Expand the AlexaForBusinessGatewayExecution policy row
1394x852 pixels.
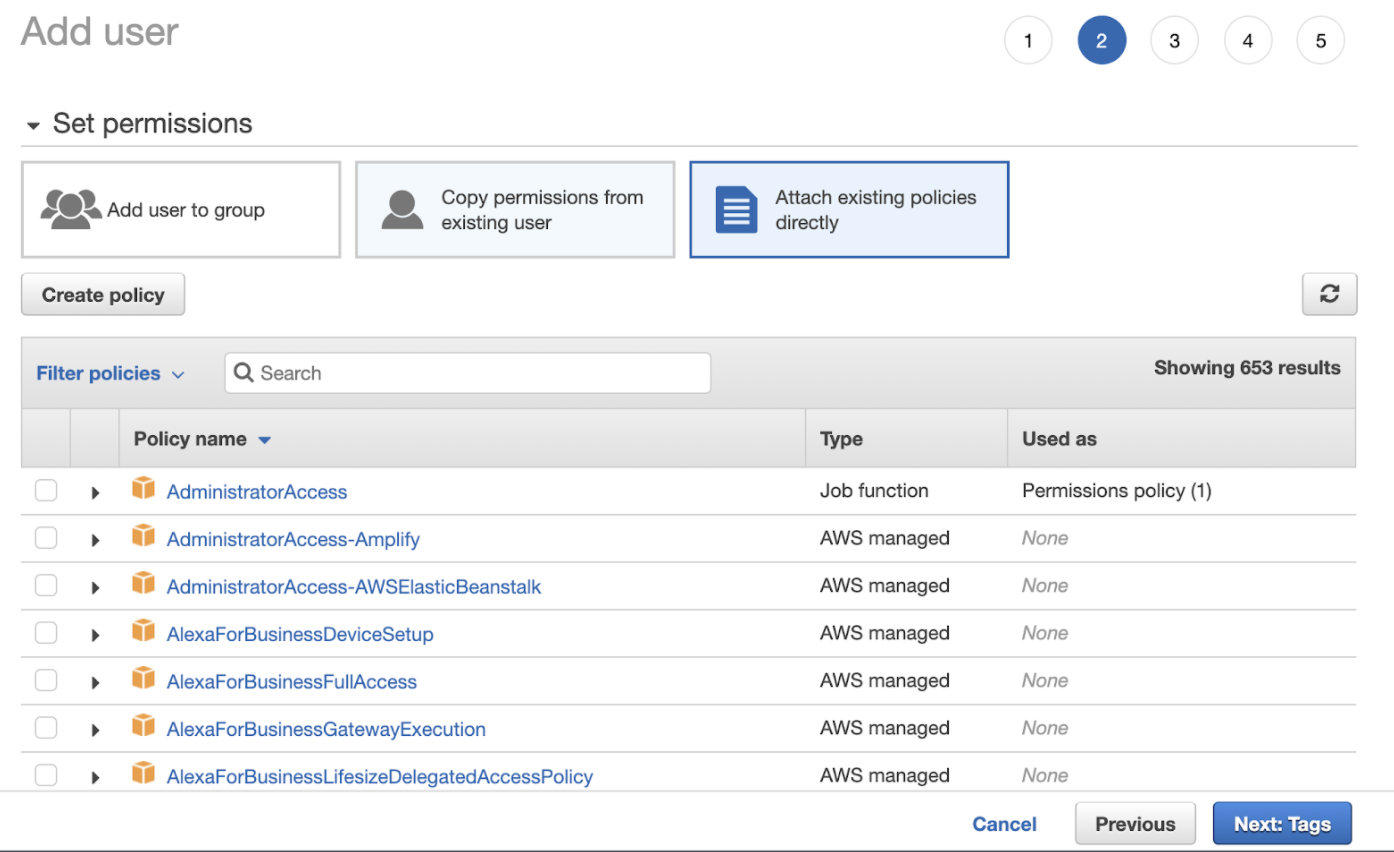click(x=96, y=730)
